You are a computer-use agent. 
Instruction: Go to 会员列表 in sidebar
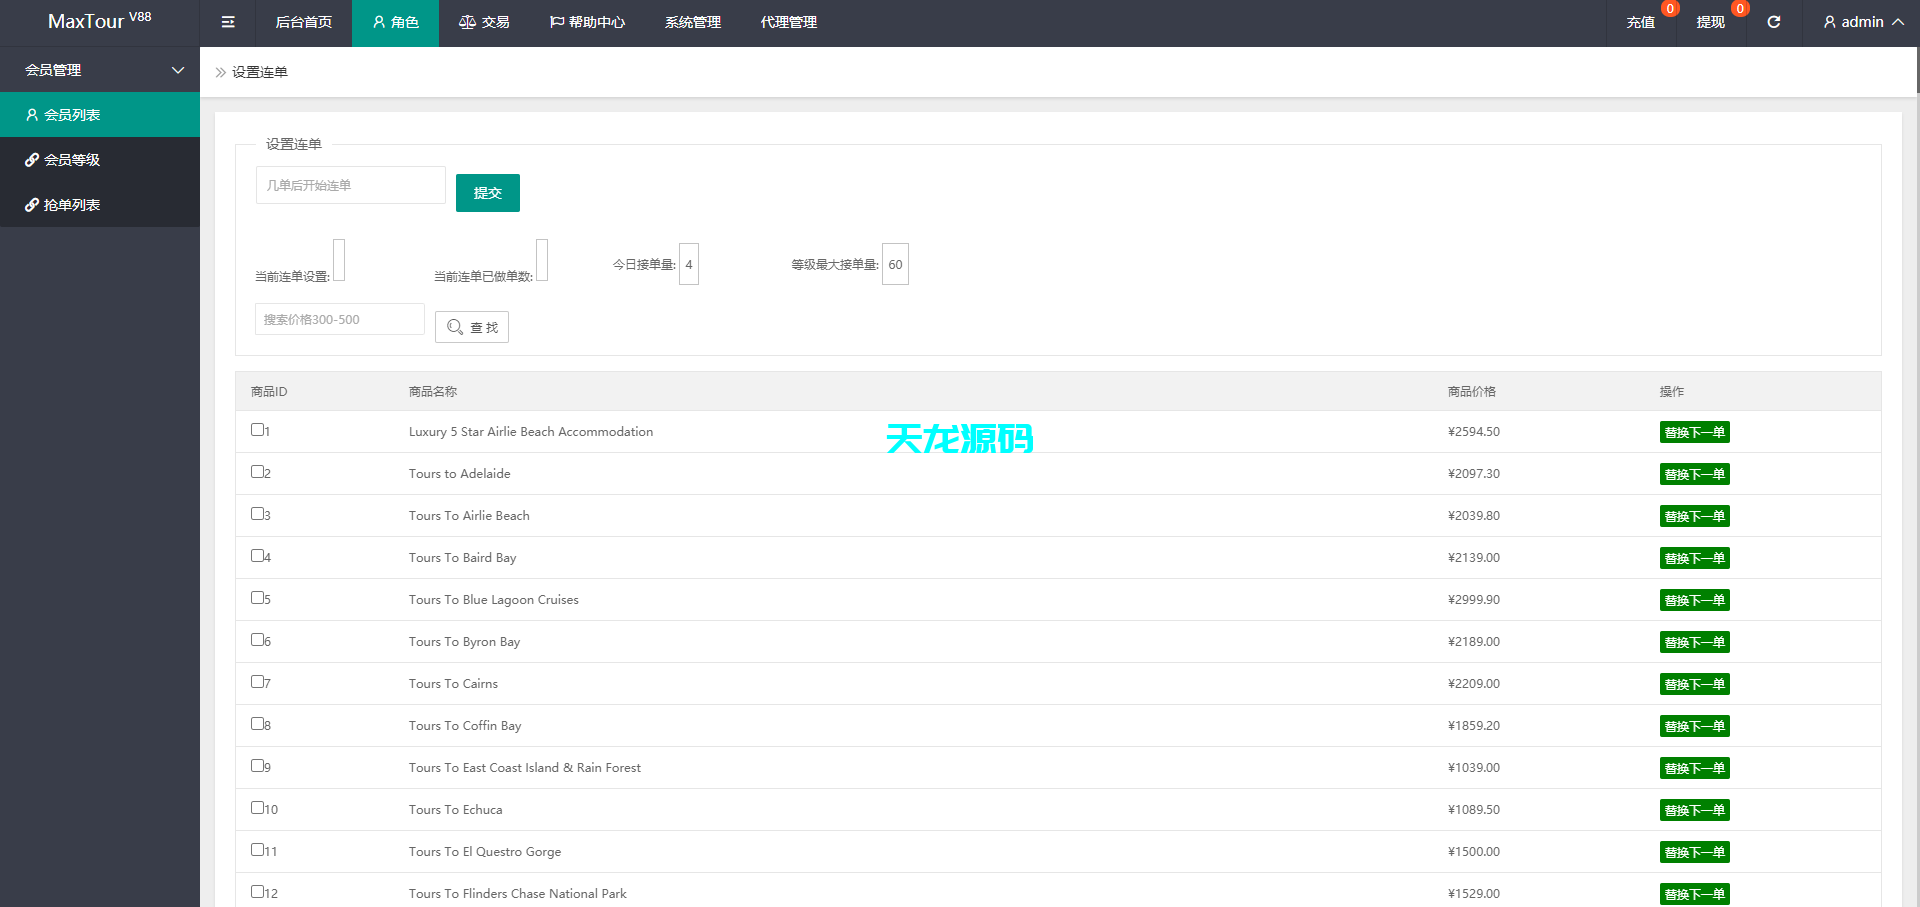click(x=72, y=115)
